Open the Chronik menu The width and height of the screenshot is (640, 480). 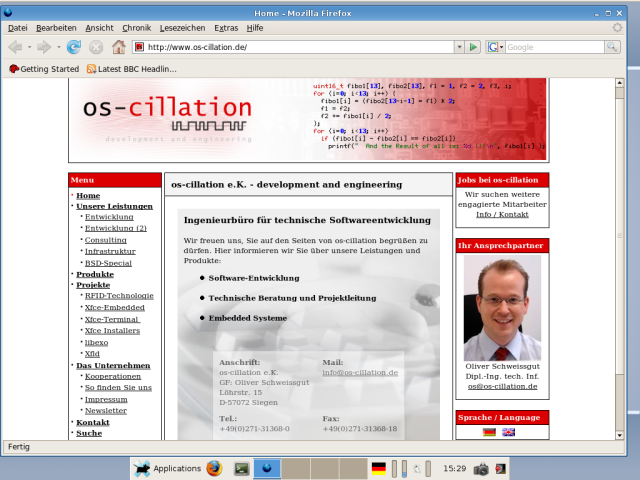(x=136, y=28)
